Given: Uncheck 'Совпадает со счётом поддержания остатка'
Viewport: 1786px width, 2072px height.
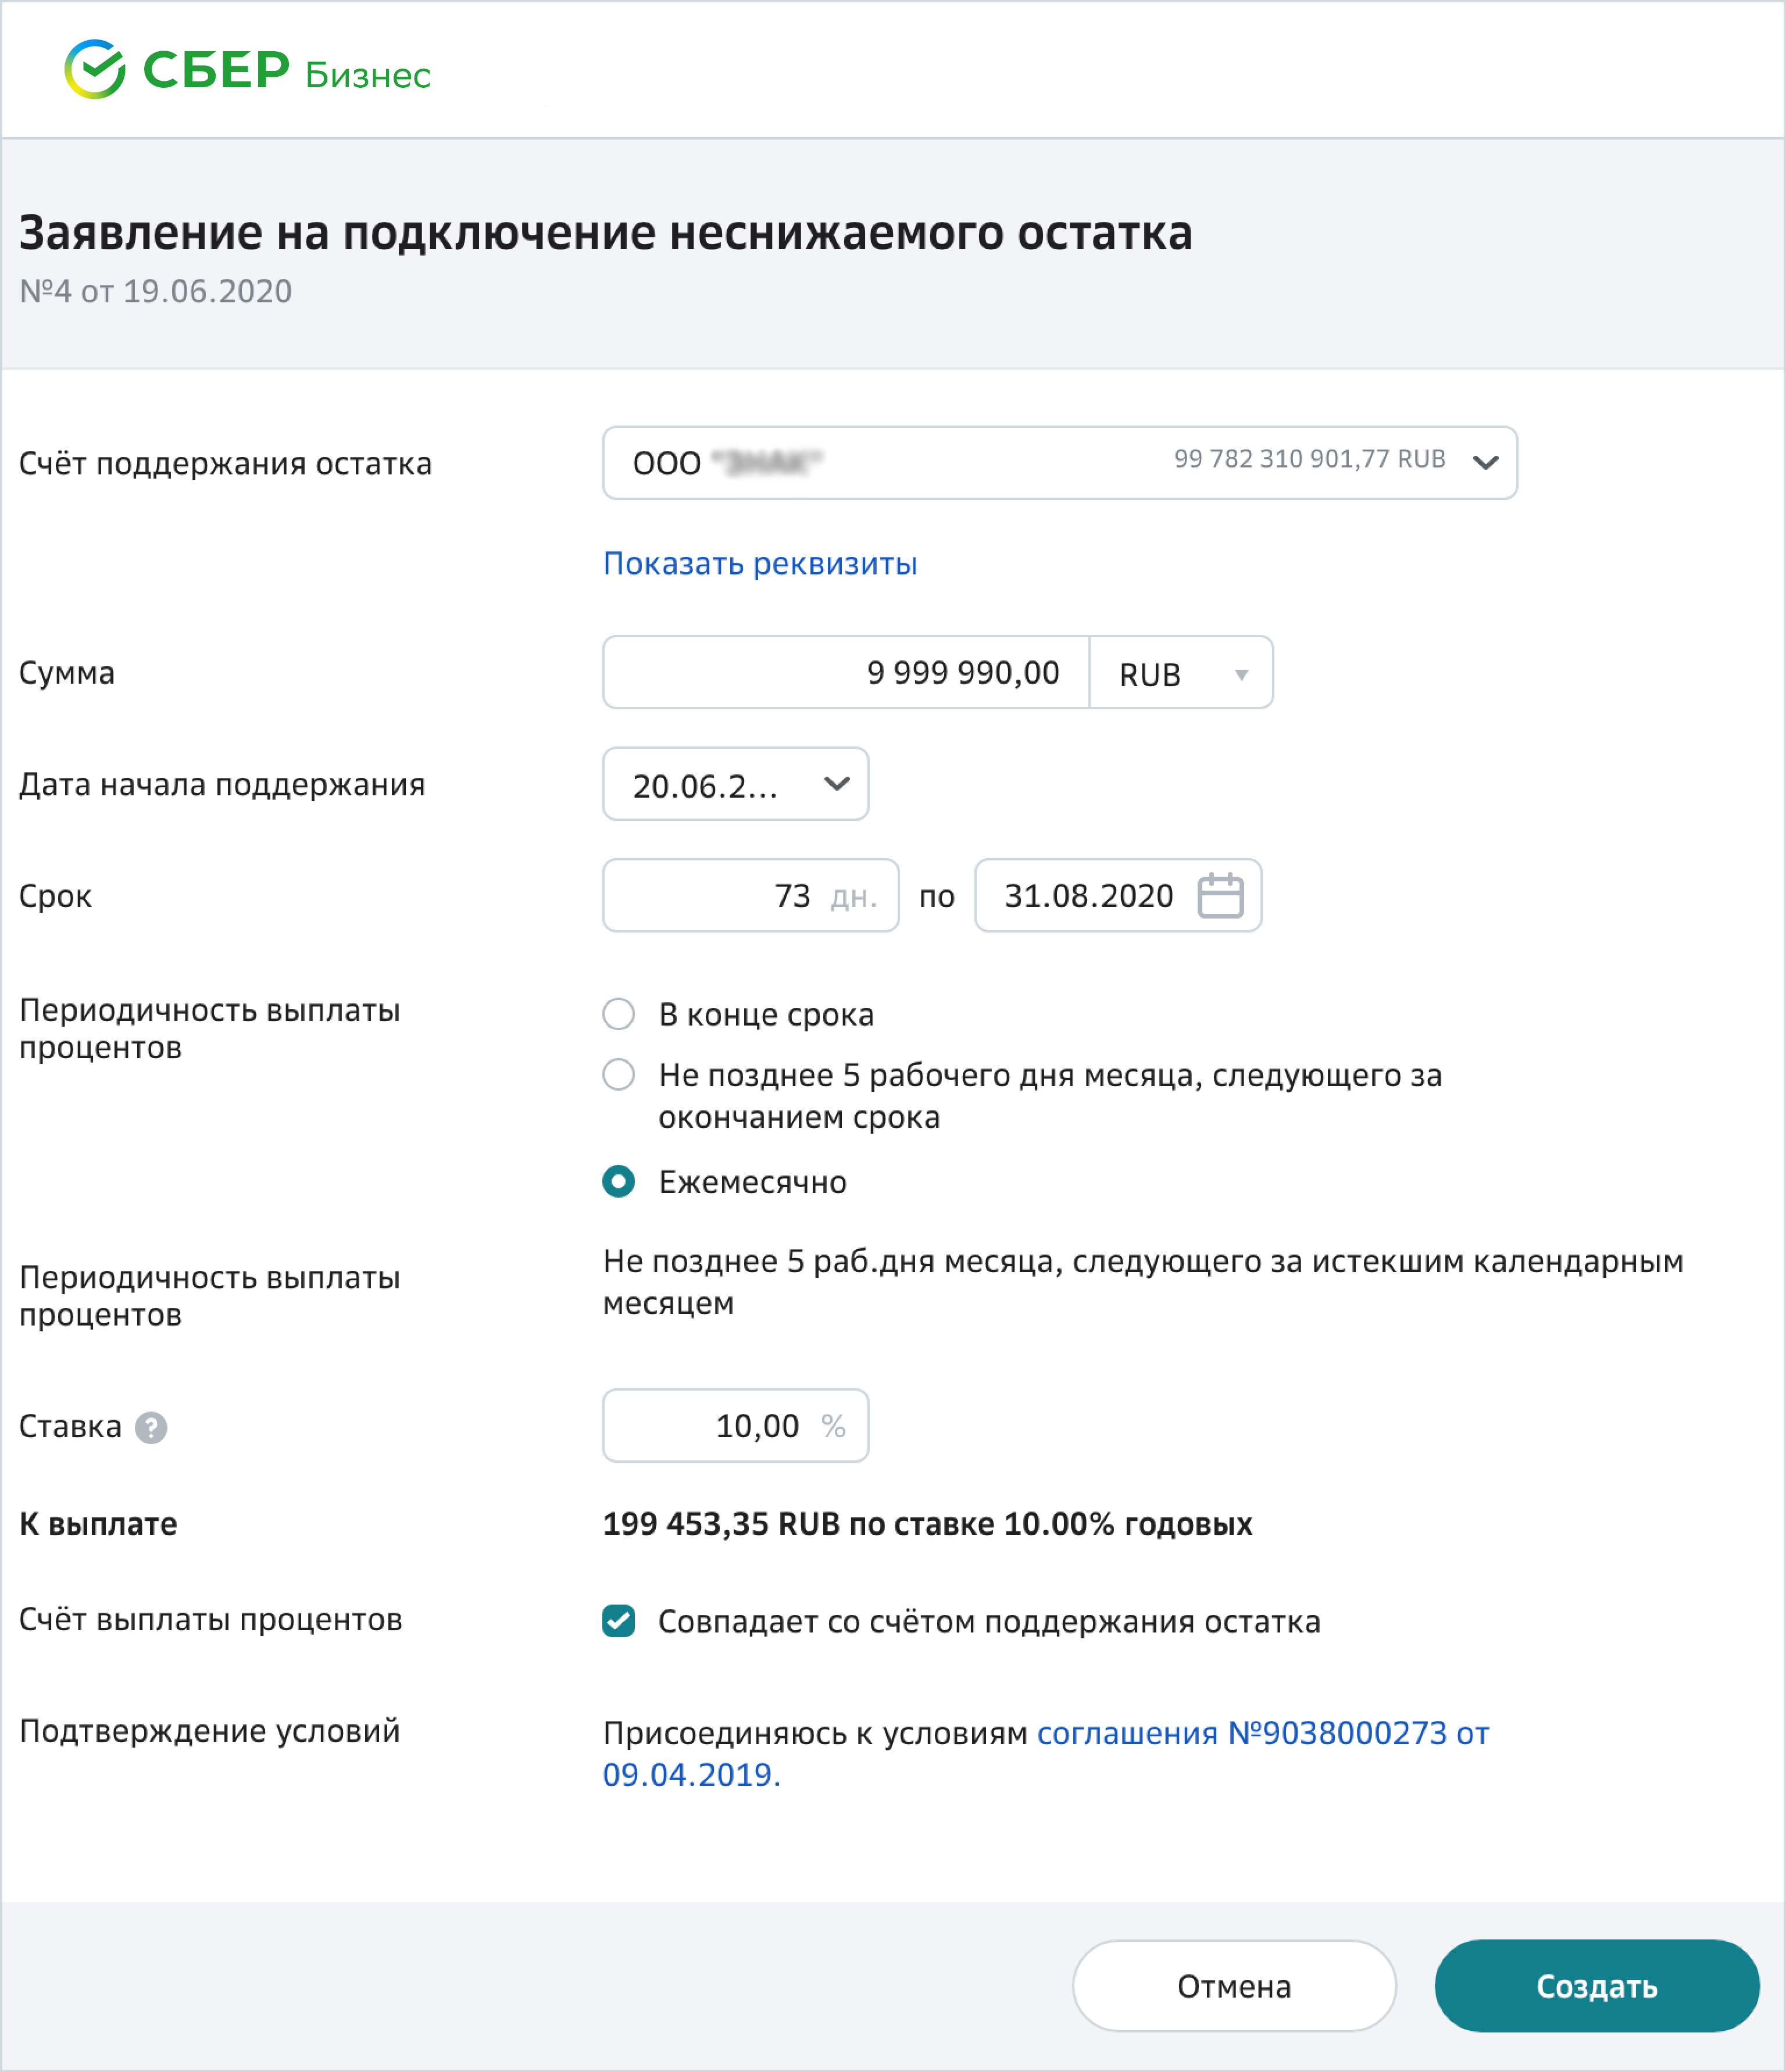Looking at the screenshot, I should 619,1621.
